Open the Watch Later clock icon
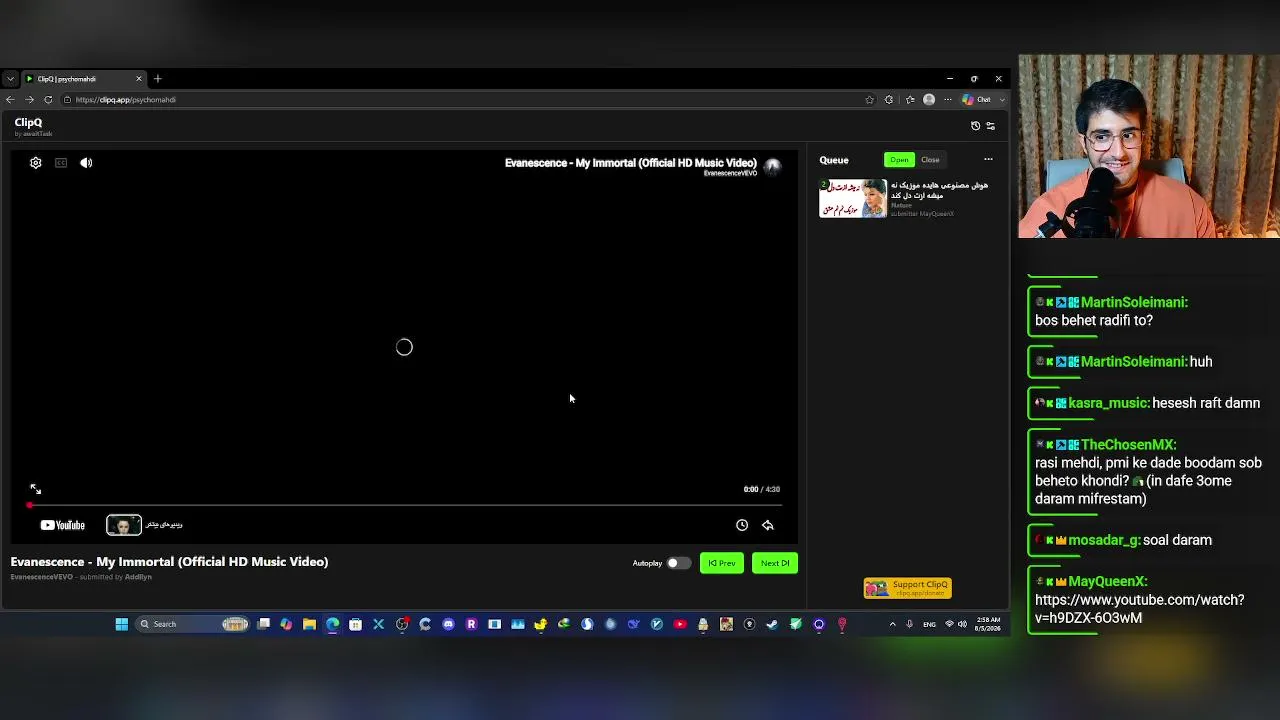This screenshot has width=1280, height=720. (742, 525)
